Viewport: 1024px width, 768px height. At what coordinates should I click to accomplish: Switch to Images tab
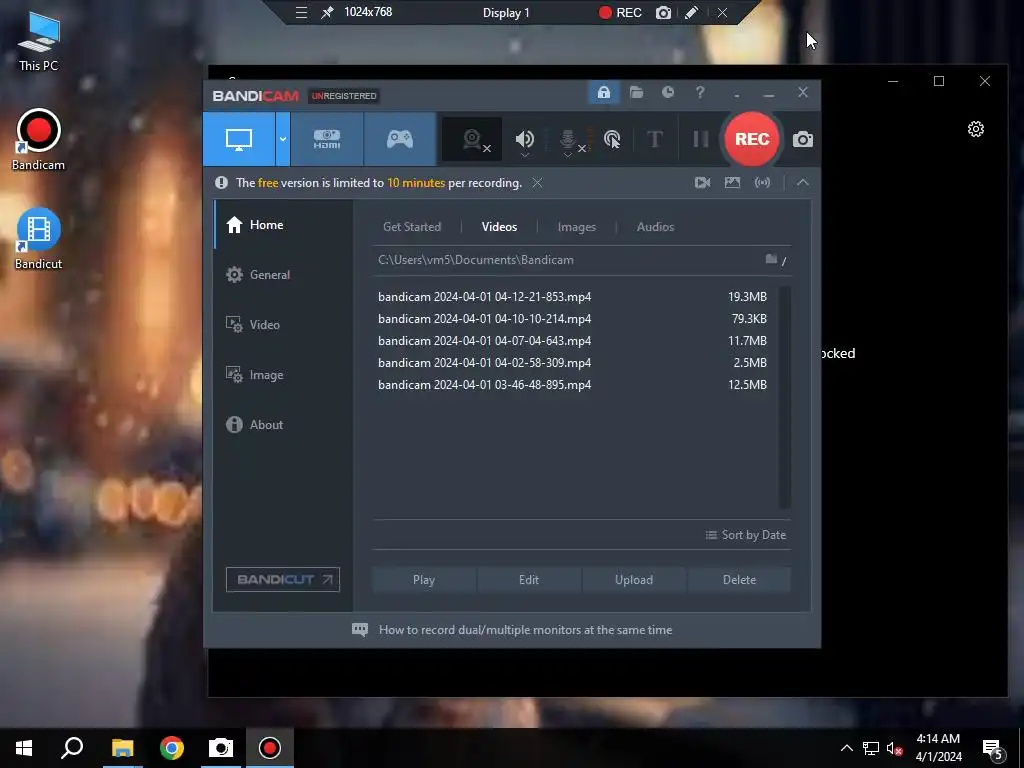577,227
